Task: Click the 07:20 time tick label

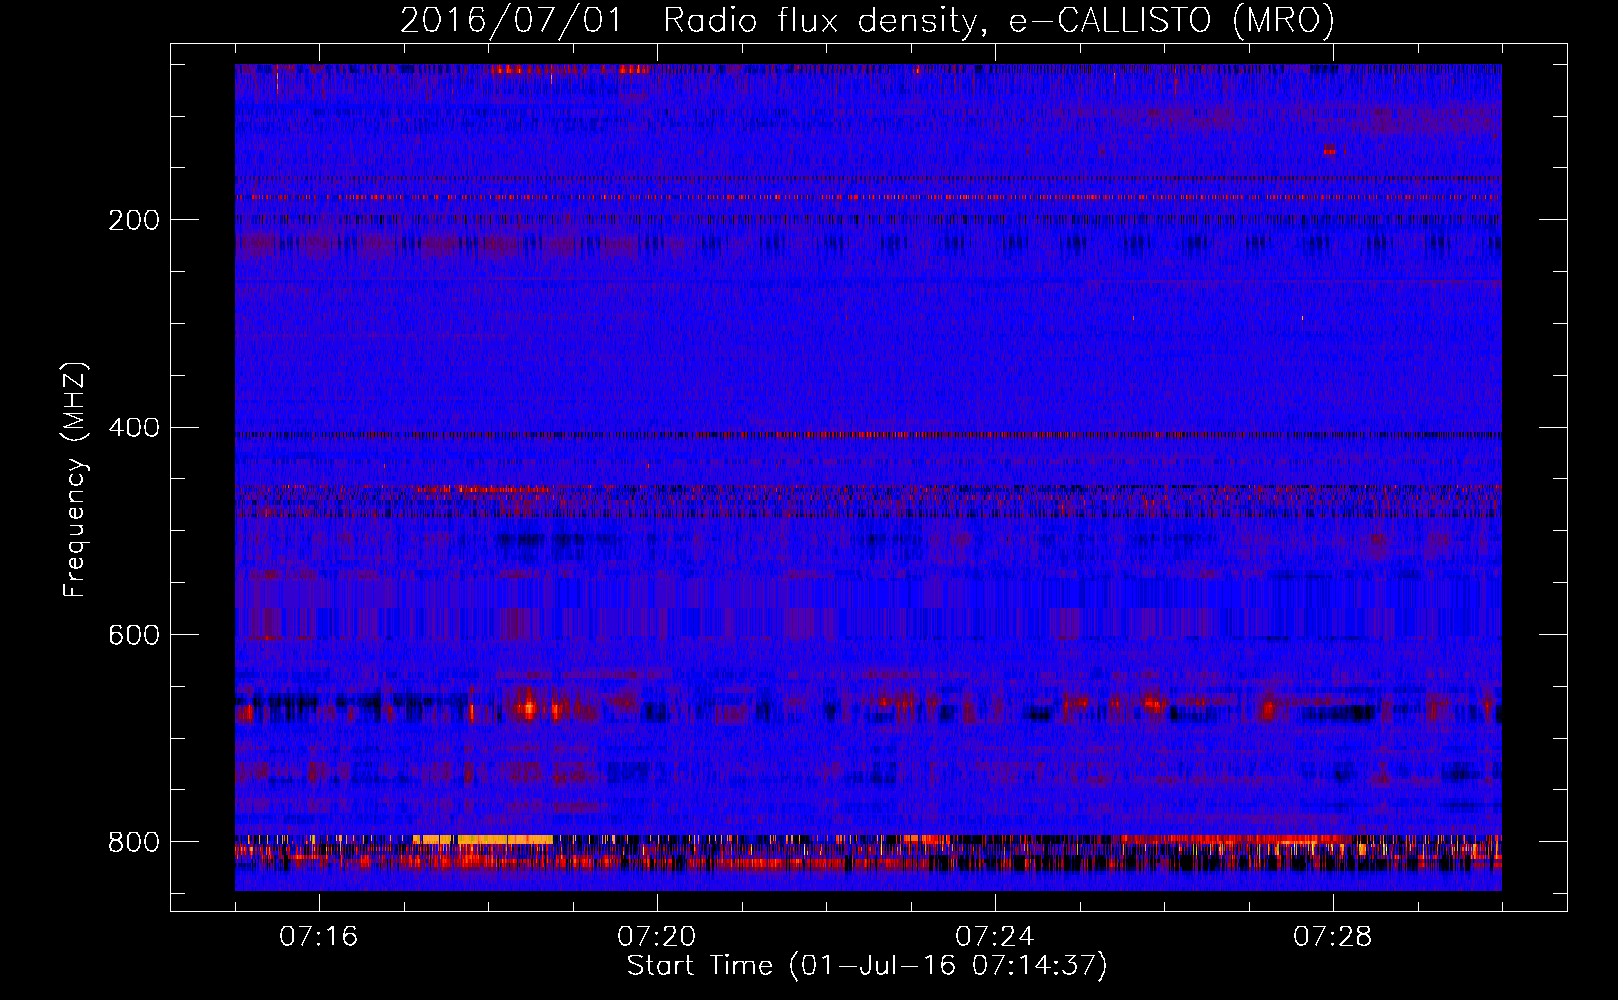Action: (657, 937)
